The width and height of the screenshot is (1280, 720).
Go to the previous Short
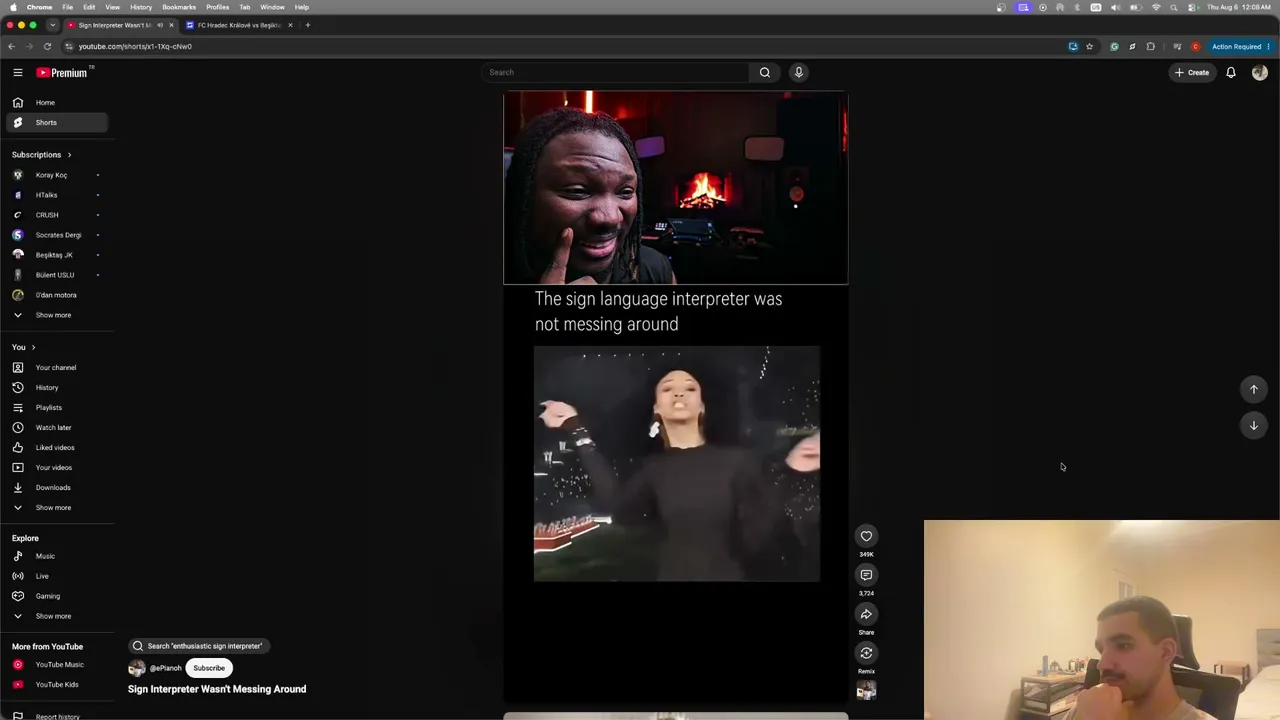pyautogui.click(x=1253, y=389)
